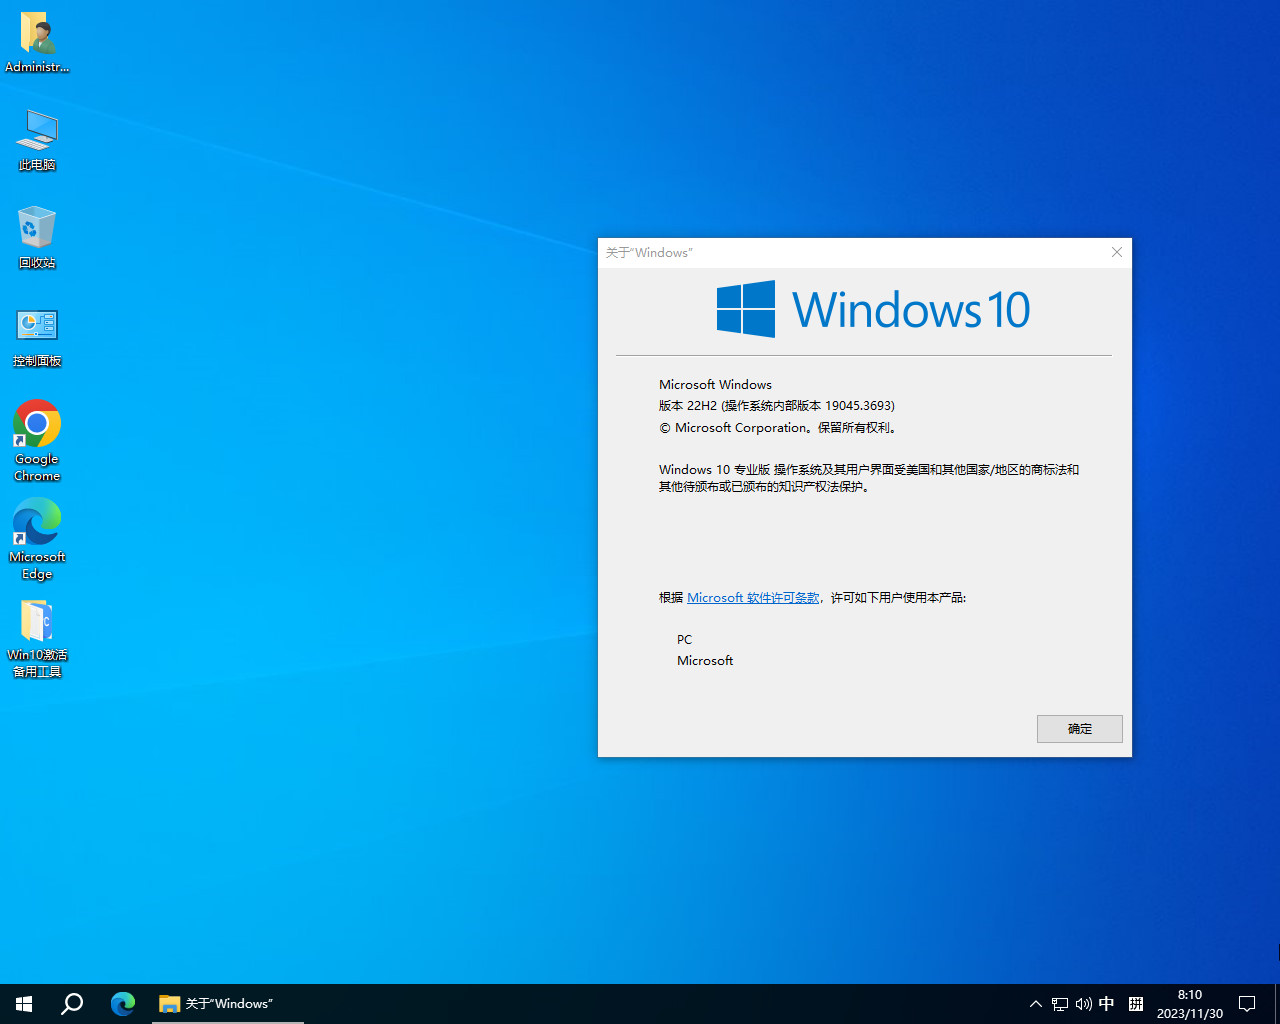Click the "Microsoft" organization text

705,661
